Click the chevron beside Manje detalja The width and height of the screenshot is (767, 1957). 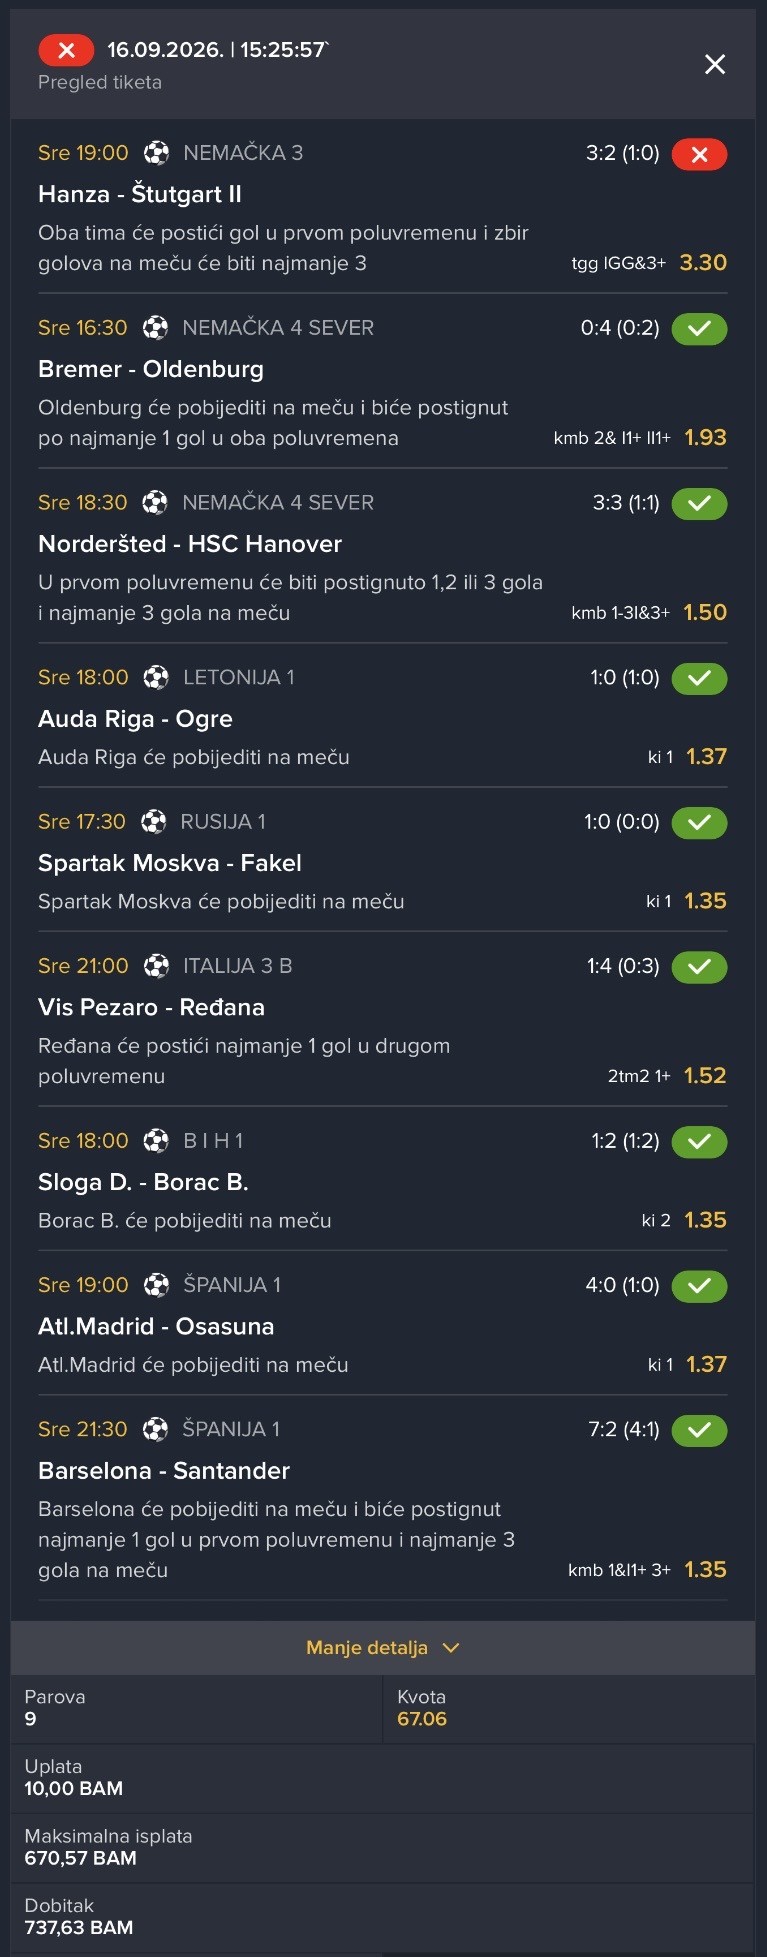(451, 1647)
